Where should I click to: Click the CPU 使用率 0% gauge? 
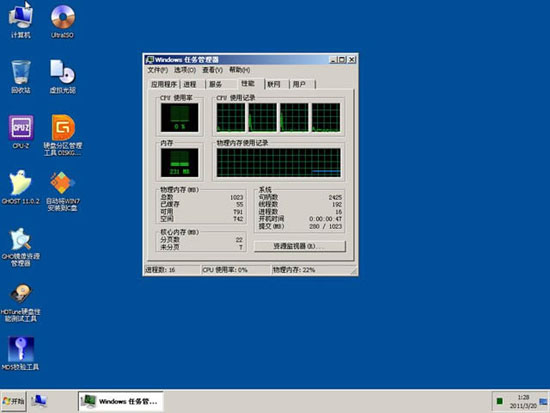(180, 117)
